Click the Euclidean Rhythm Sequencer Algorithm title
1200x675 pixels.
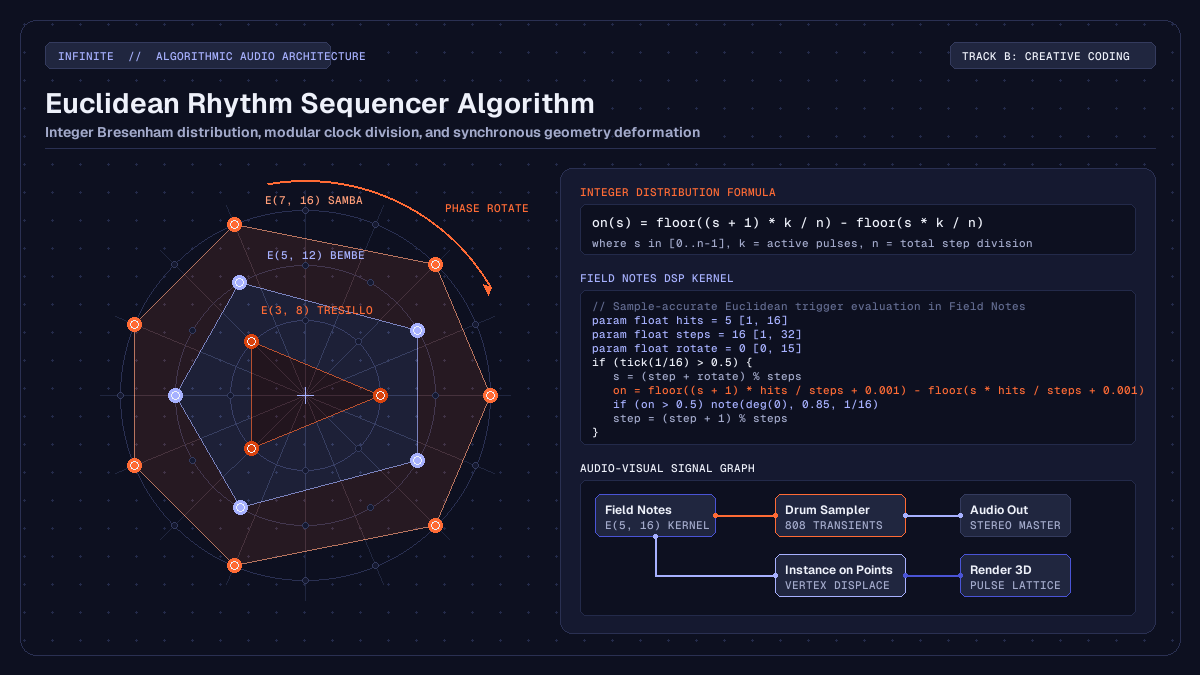point(320,103)
